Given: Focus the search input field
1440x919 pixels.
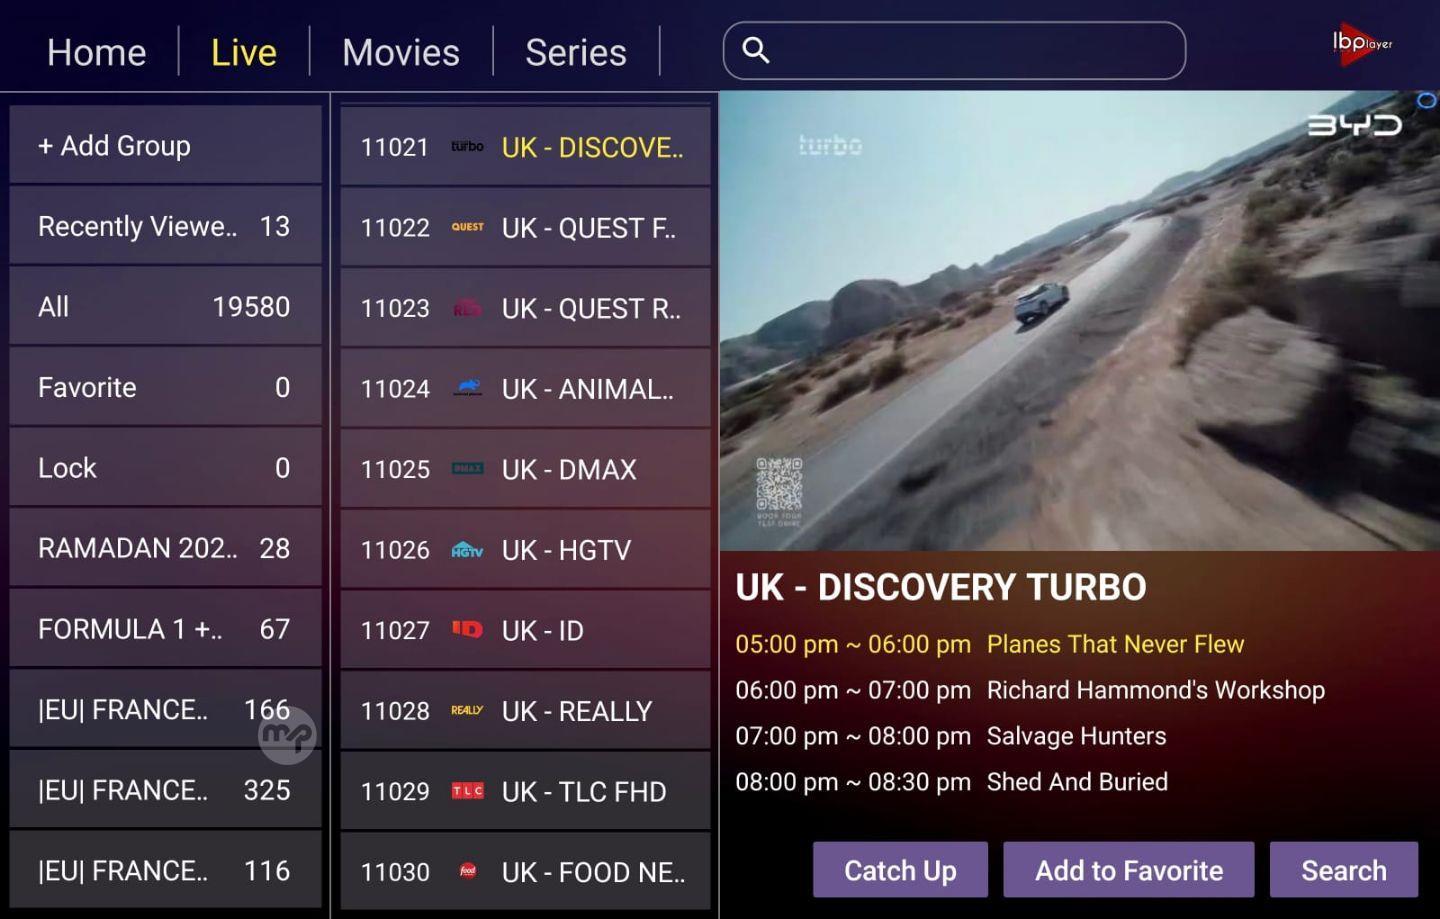Looking at the screenshot, I should click(x=954, y=51).
